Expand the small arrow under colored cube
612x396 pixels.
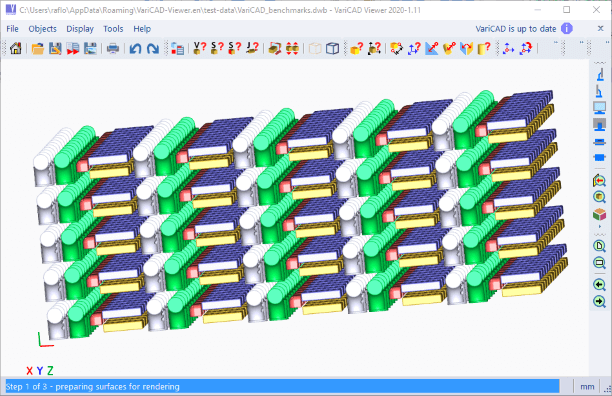click(x=600, y=226)
